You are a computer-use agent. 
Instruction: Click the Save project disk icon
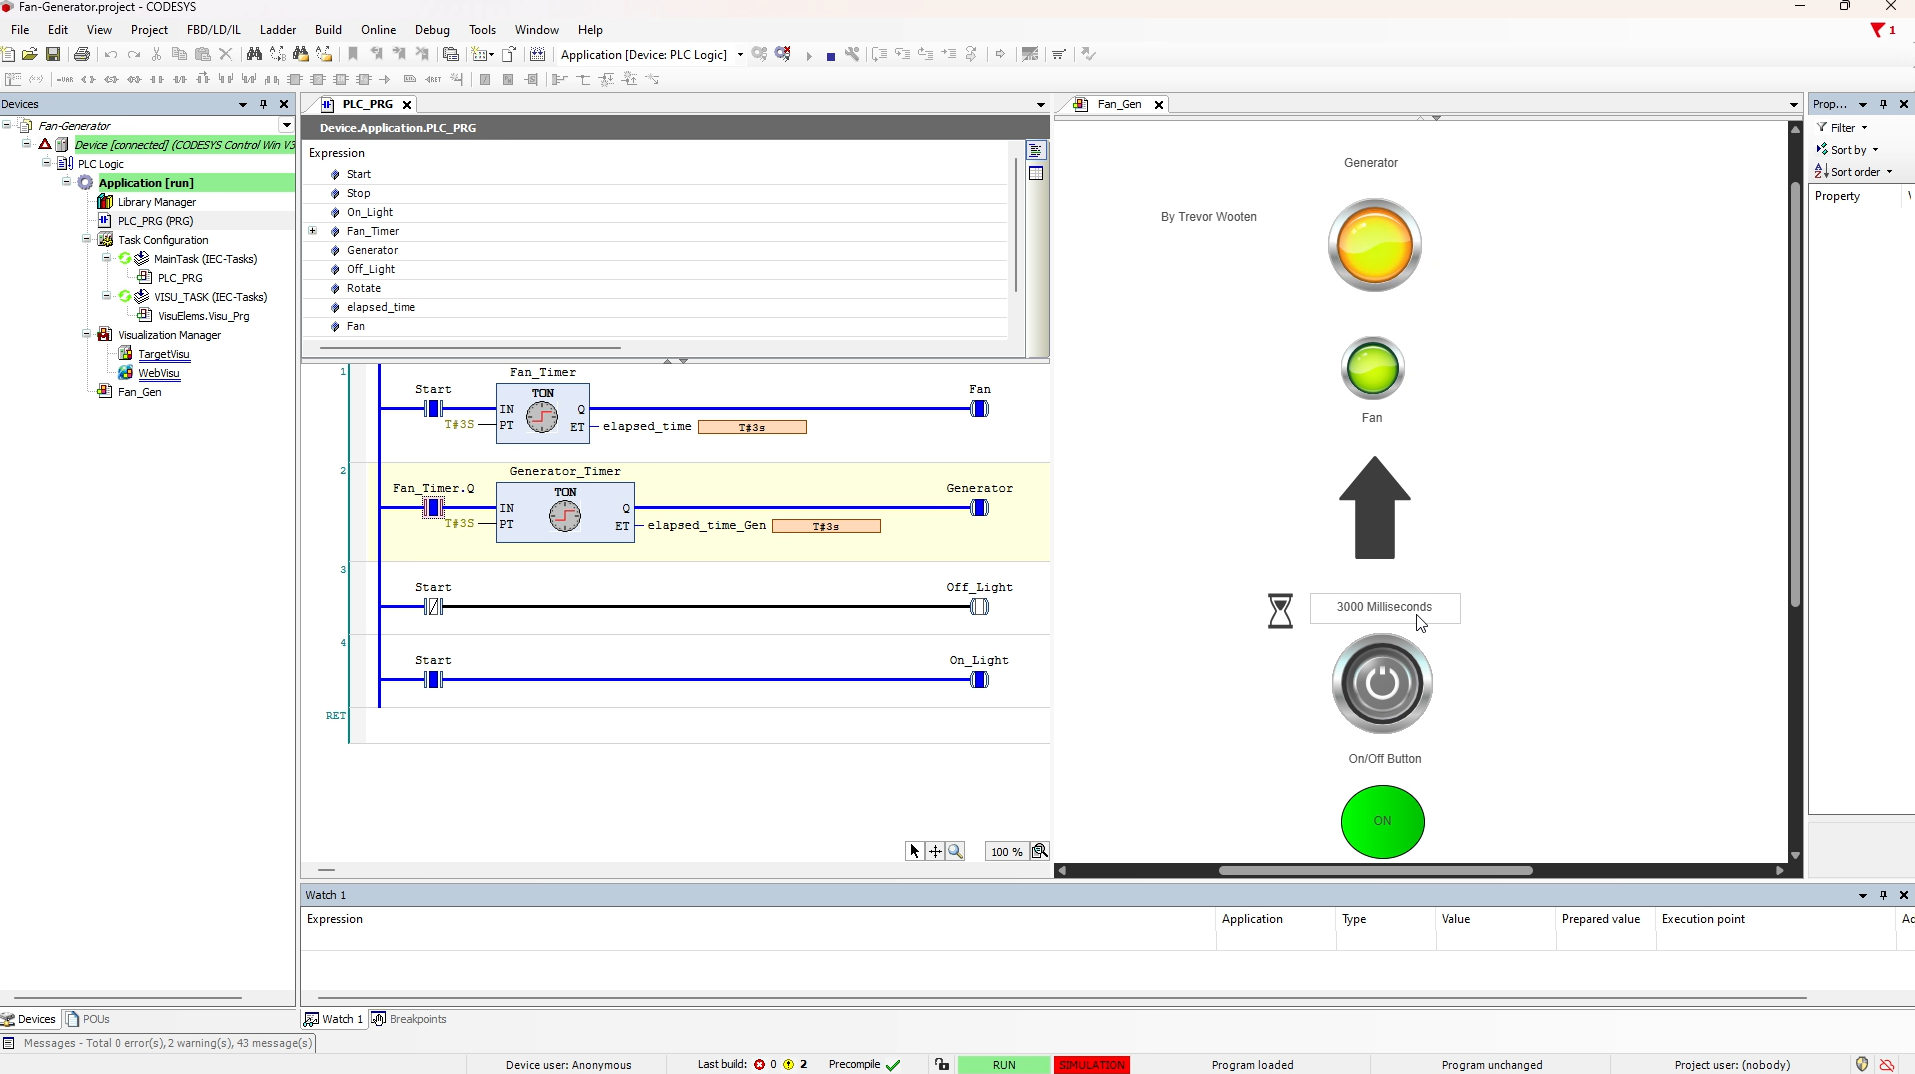[53, 54]
